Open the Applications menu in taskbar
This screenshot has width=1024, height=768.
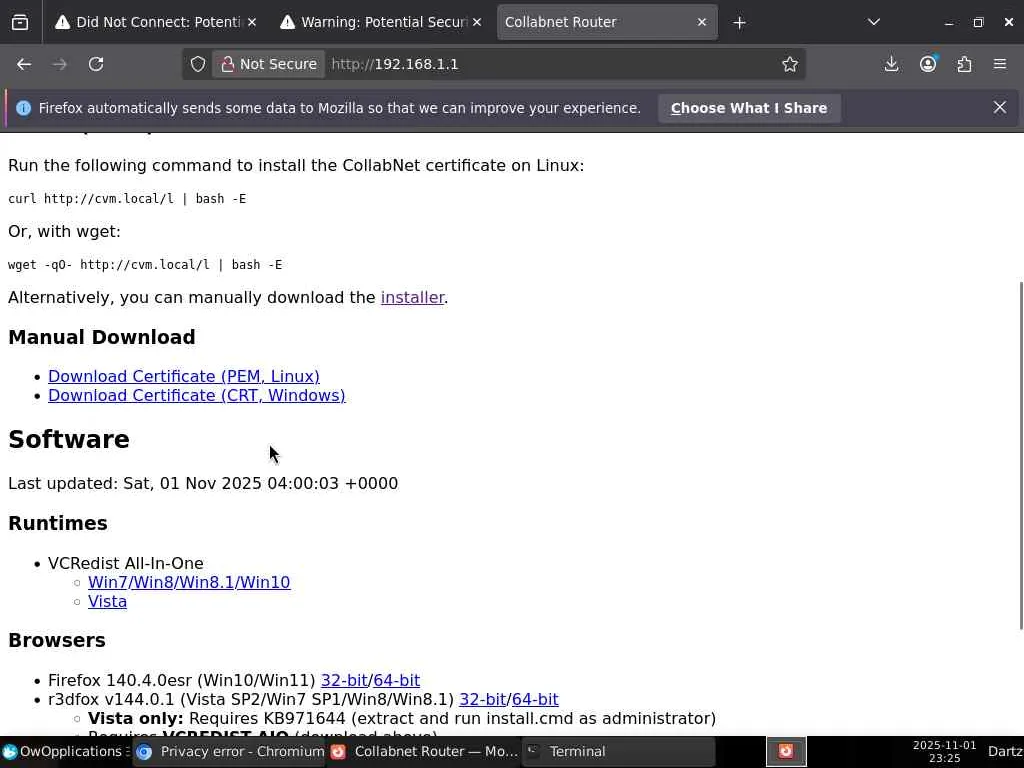pyautogui.click(x=65, y=752)
